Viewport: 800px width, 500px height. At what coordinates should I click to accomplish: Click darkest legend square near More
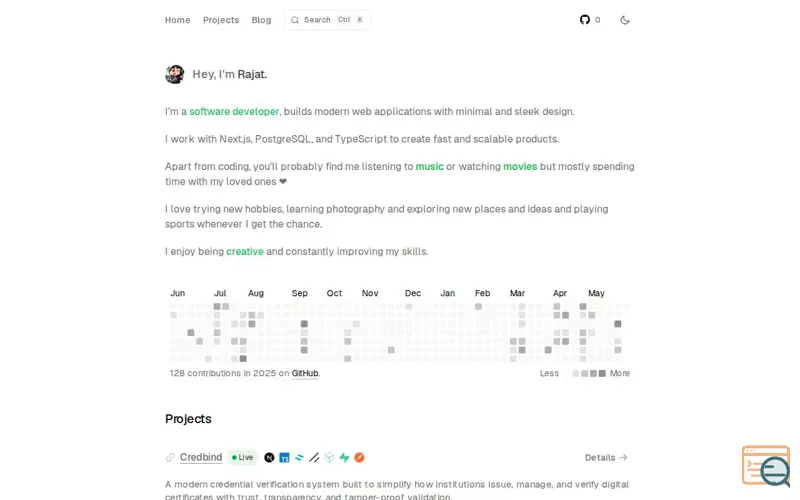click(602, 373)
